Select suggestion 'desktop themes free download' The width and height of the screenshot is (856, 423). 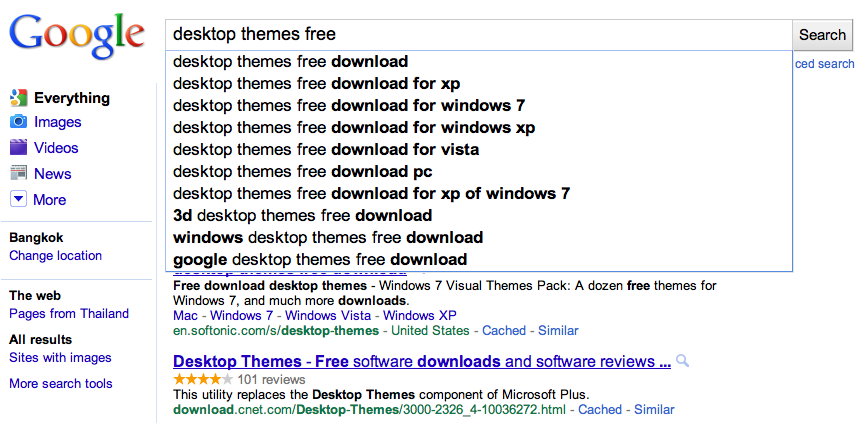[x=479, y=62]
